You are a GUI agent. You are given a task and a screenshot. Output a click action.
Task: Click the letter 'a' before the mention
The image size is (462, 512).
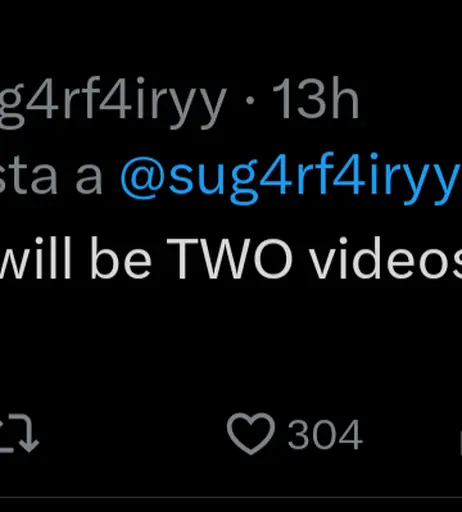tap(89, 181)
